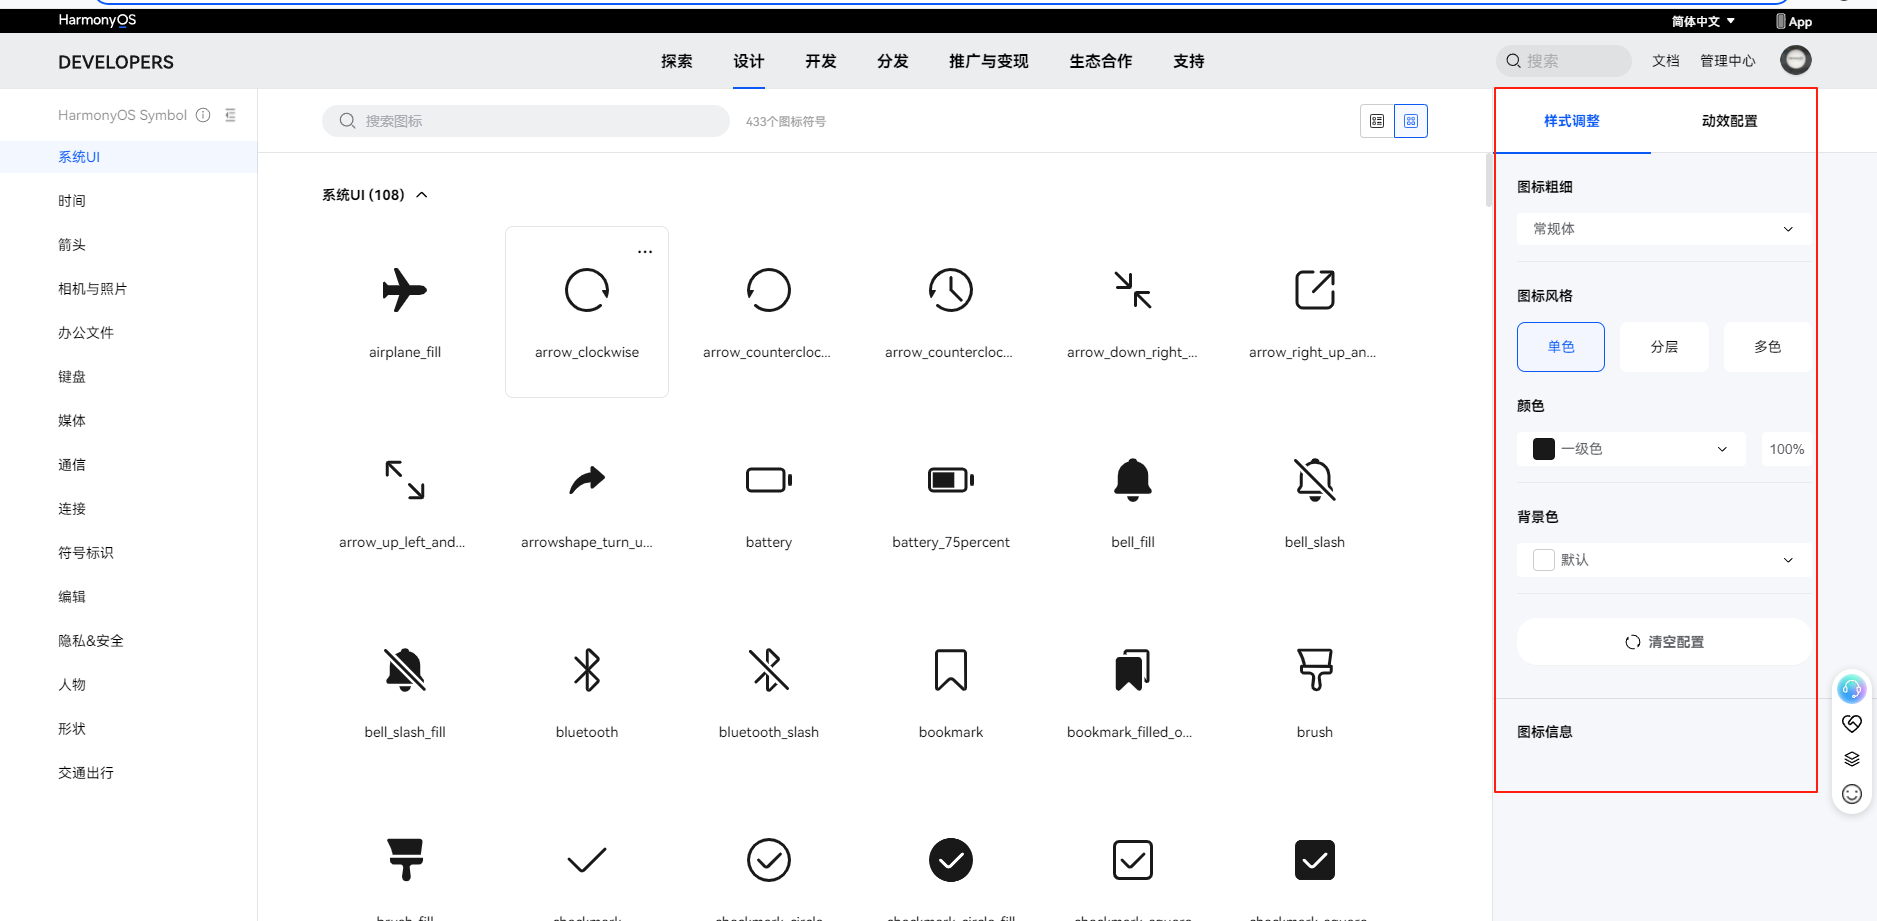The width and height of the screenshot is (1877, 921).
Task: Select the bluetooth icon
Action: [587, 670]
